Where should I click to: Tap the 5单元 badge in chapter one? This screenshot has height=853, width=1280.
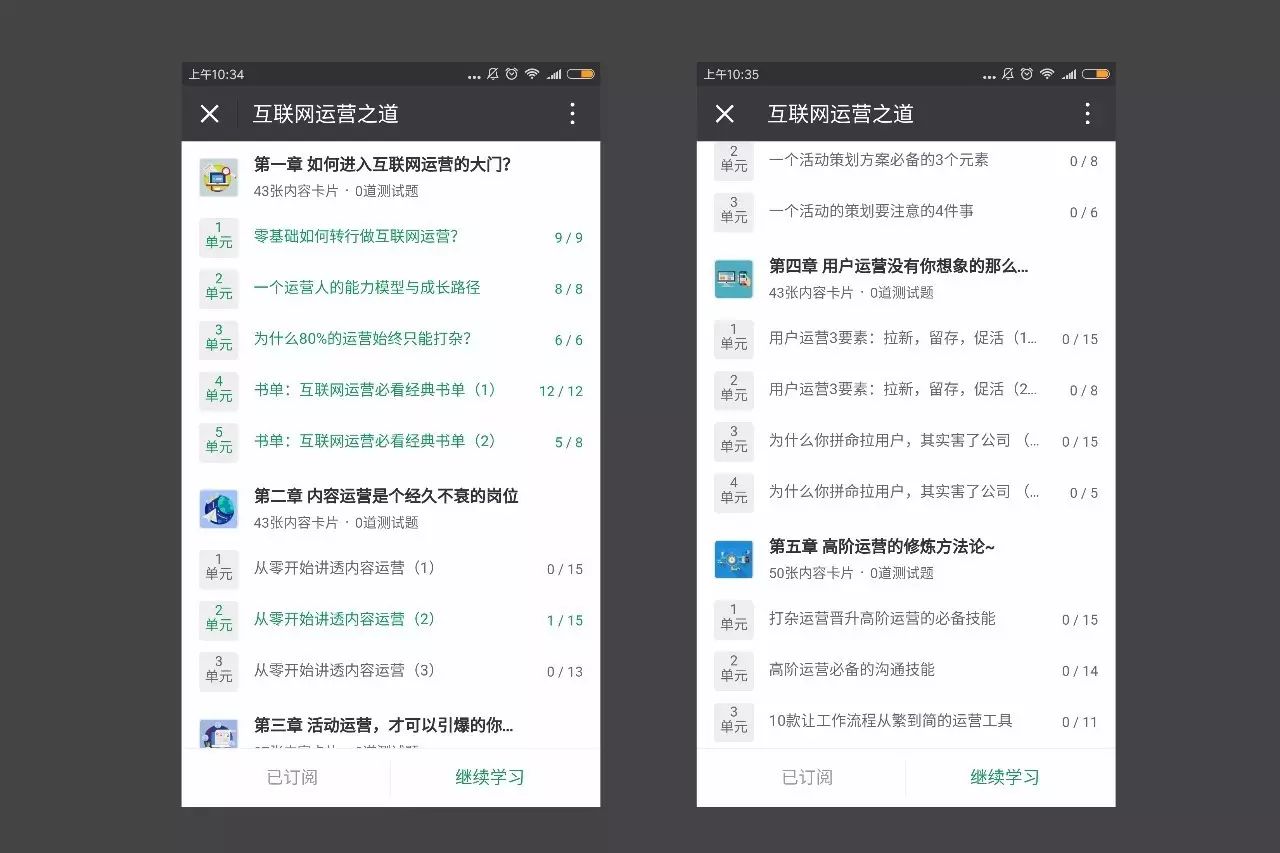coord(219,441)
